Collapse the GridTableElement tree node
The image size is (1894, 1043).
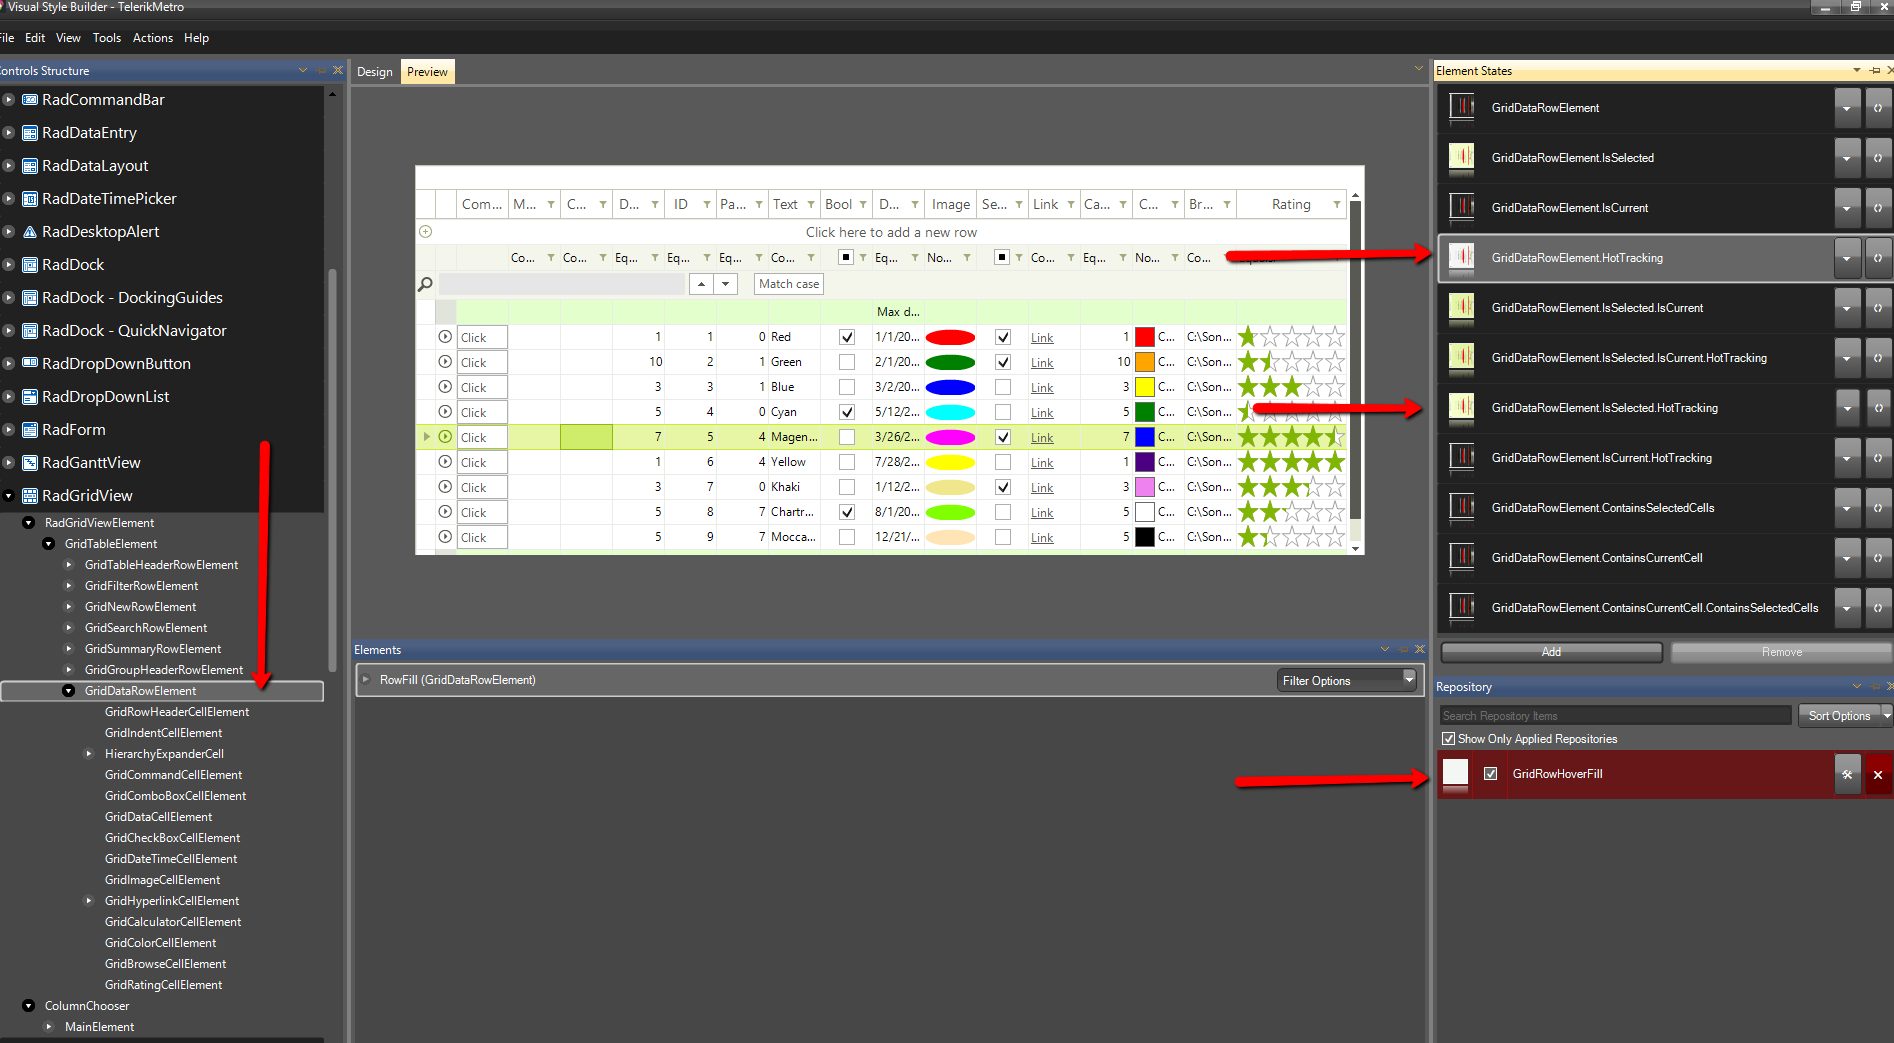click(49, 544)
